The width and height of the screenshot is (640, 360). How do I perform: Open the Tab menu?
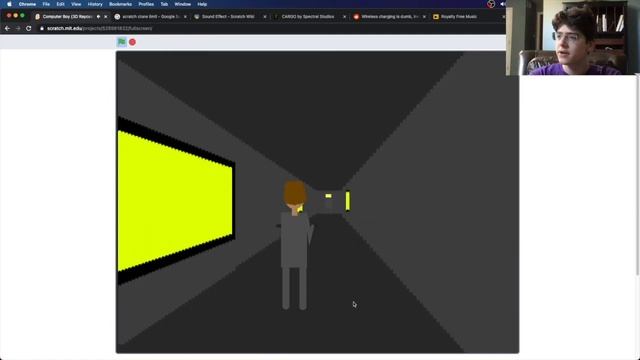tap(164, 4)
